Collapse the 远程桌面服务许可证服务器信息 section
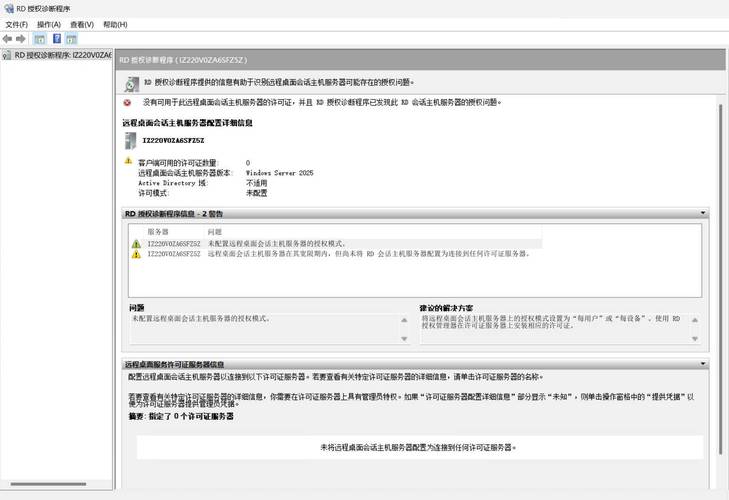Image resolution: width=729 pixels, height=500 pixels. tap(704, 364)
